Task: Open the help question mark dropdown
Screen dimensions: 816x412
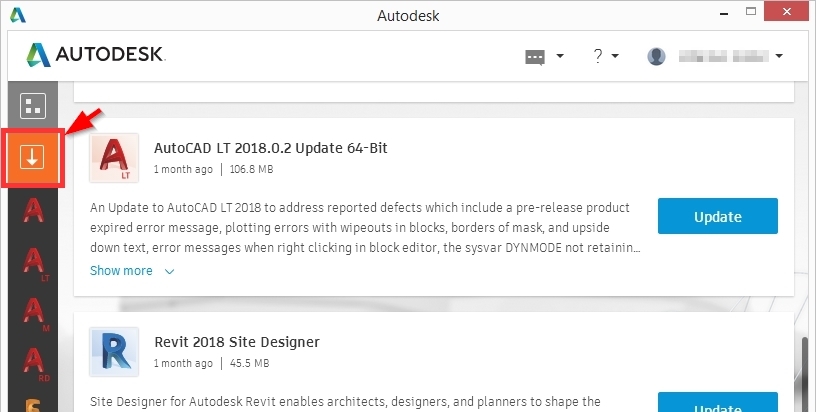Action: (598, 56)
